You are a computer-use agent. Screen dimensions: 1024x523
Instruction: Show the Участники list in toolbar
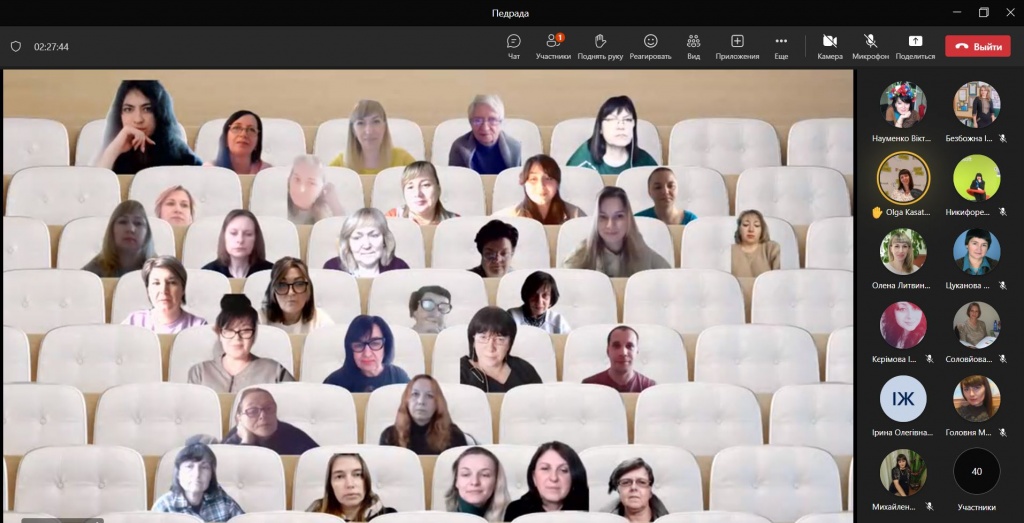(x=553, y=46)
